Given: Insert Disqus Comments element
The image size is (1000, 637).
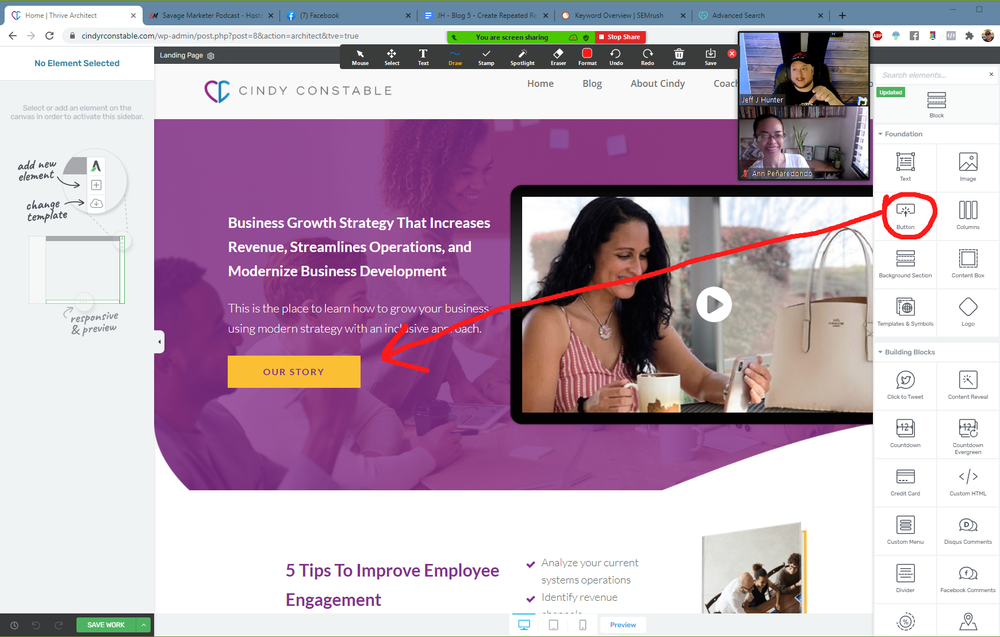Looking at the screenshot, I should [967, 529].
